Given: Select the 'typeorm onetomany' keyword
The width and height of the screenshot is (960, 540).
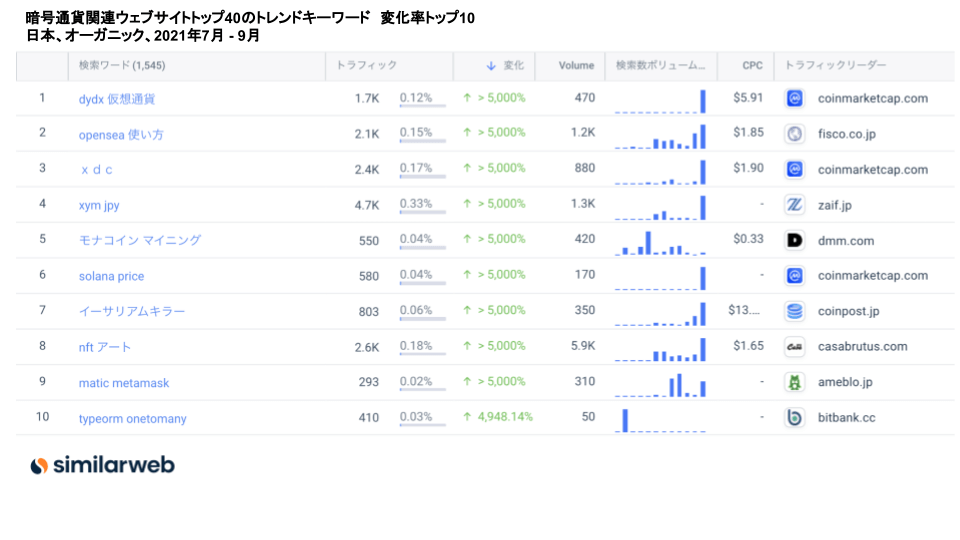Looking at the screenshot, I should [132, 418].
